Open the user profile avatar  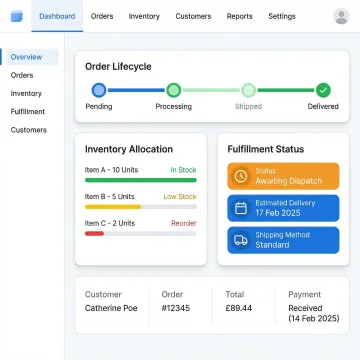(x=341, y=16)
